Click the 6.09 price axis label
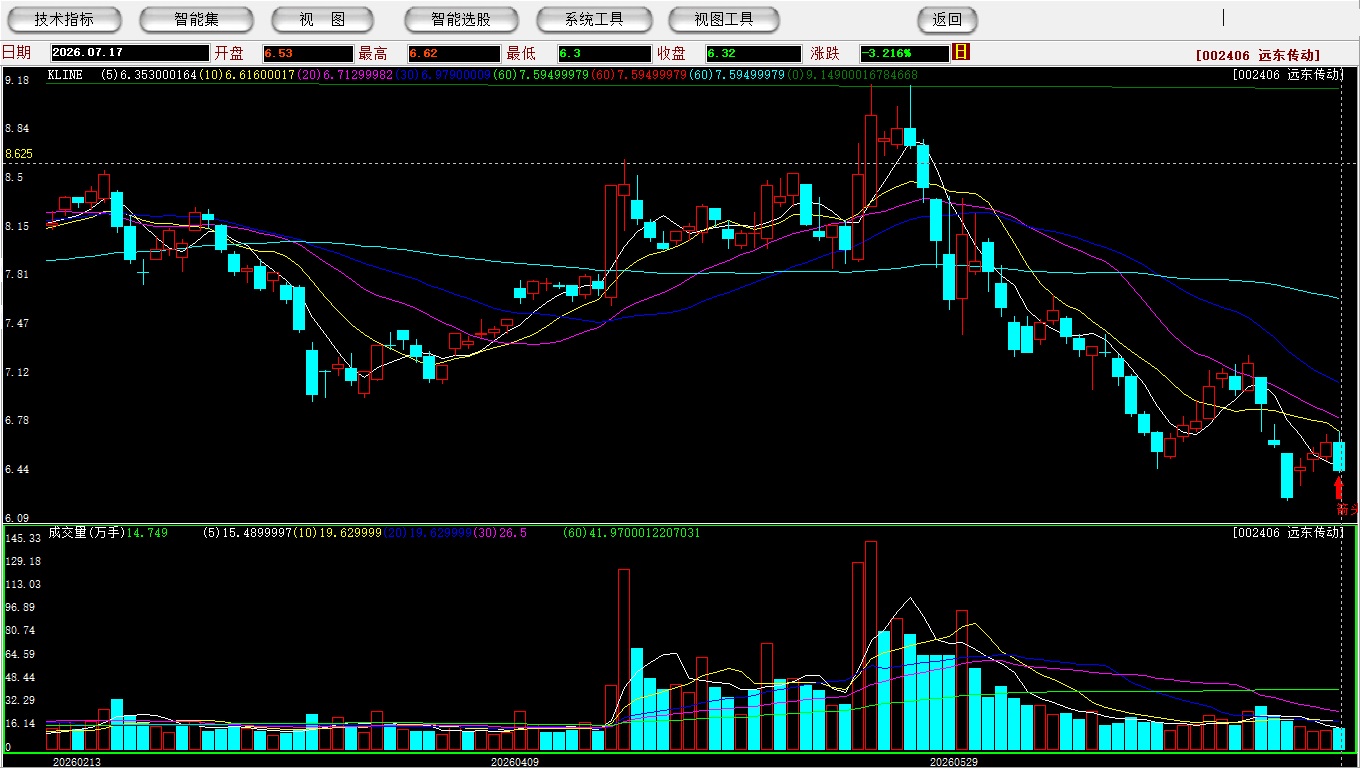This screenshot has width=1360, height=768. [16, 518]
